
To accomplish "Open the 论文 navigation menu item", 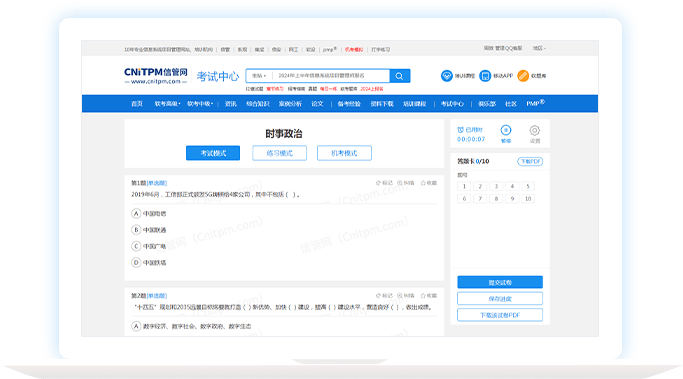I will click(x=317, y=104).
